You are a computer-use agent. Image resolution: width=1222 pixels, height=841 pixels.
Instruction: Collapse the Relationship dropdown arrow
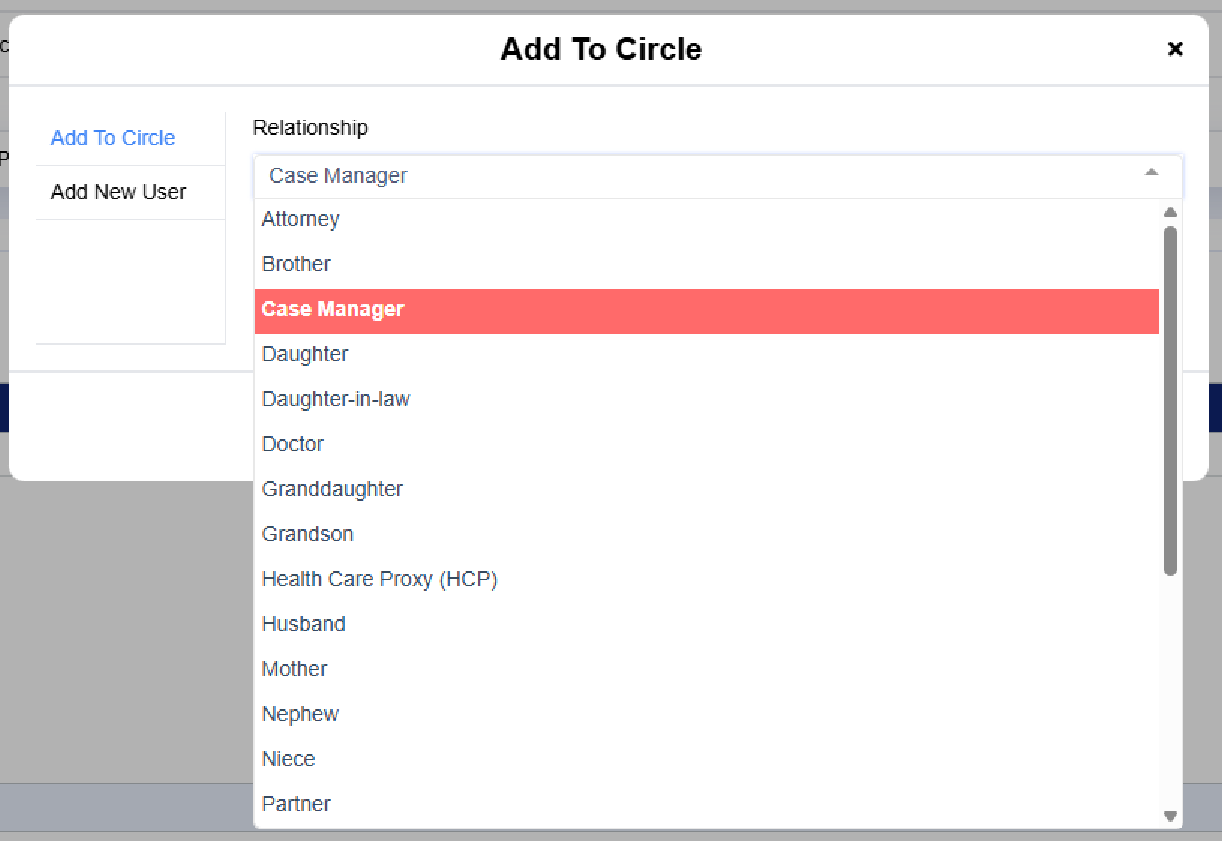[x=1151, y=174]
